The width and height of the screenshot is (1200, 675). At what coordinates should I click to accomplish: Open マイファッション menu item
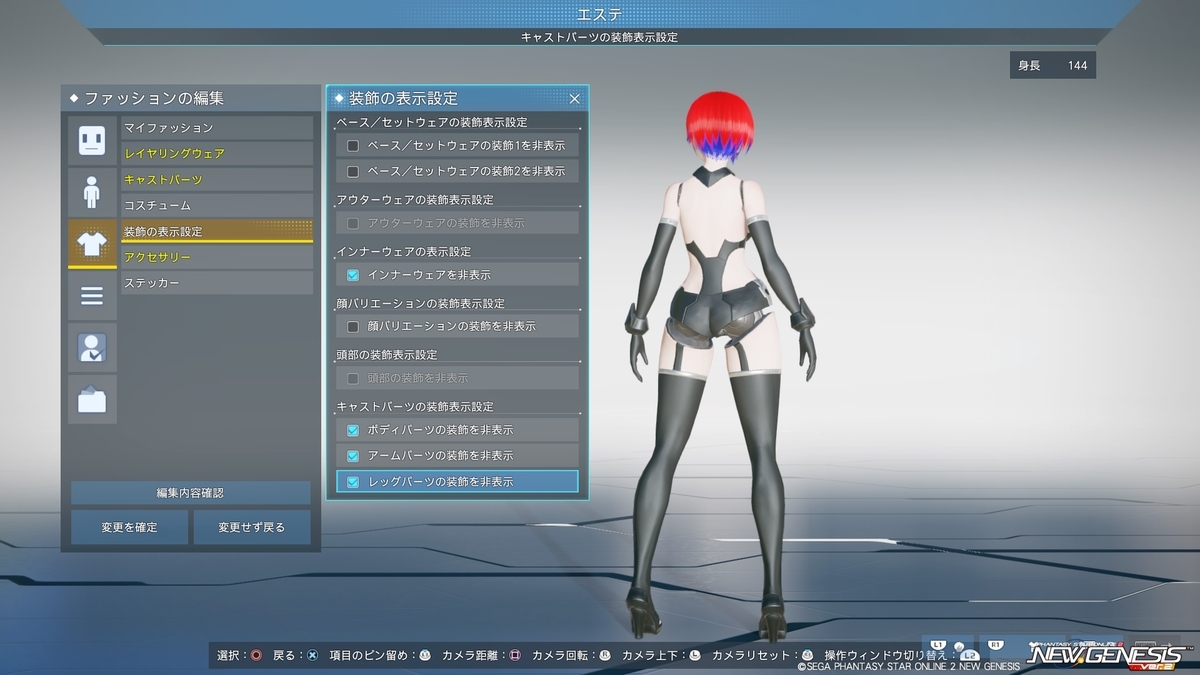point(217,128)
